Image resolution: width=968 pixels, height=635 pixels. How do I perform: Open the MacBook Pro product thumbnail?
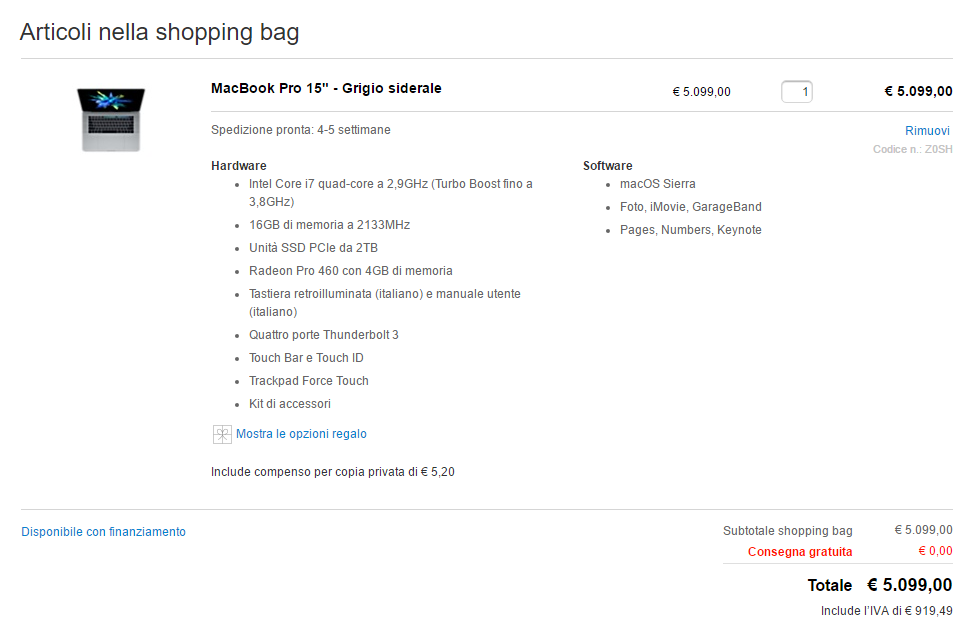[x=111, y=120]
